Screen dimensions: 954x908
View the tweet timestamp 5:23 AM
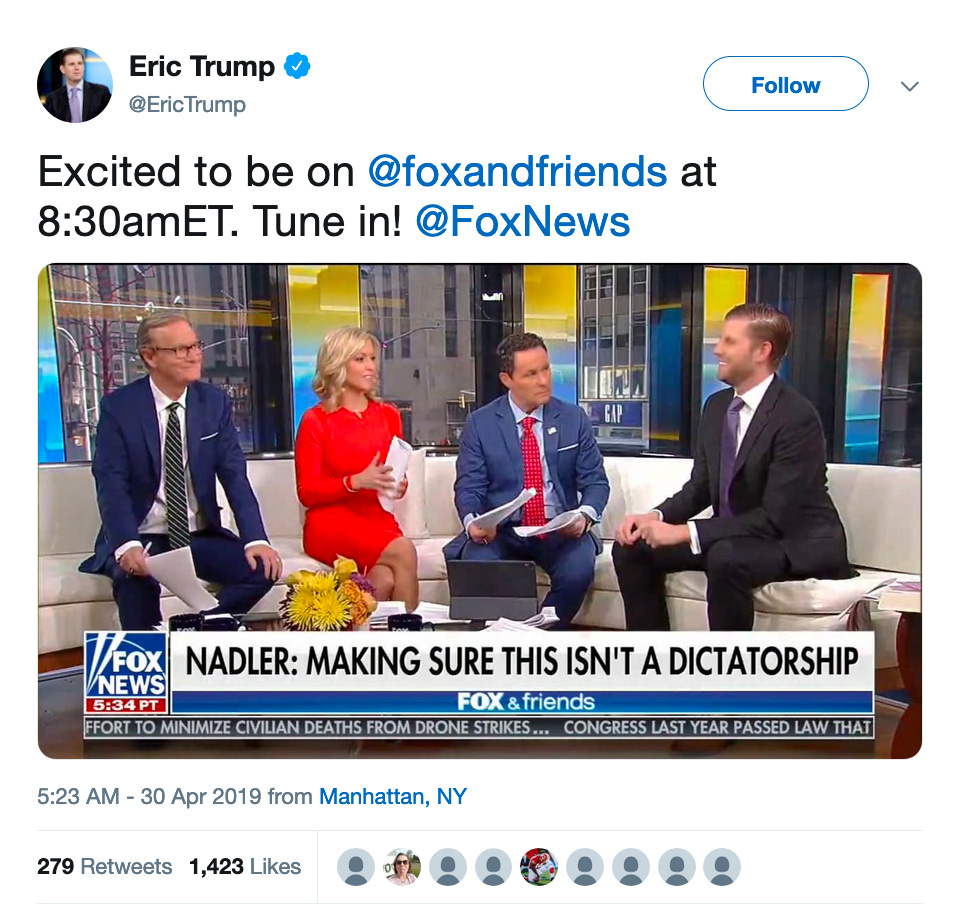78,796
